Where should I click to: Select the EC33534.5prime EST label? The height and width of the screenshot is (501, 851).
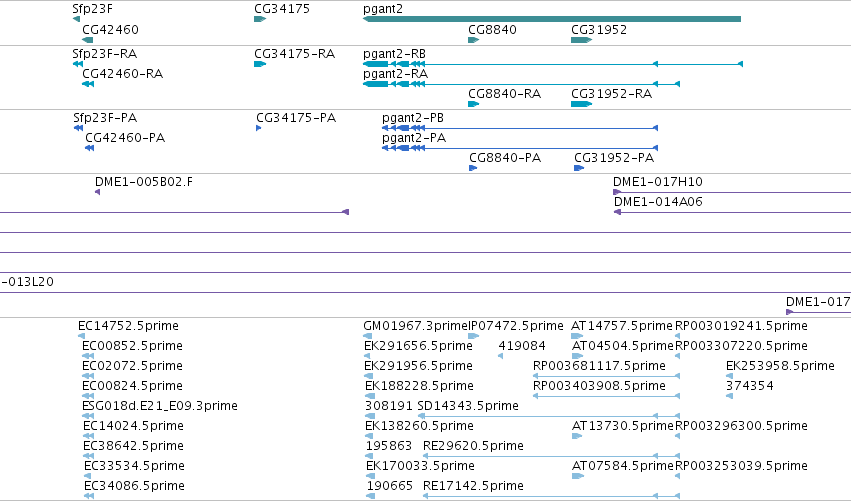[x=134, y=466]
